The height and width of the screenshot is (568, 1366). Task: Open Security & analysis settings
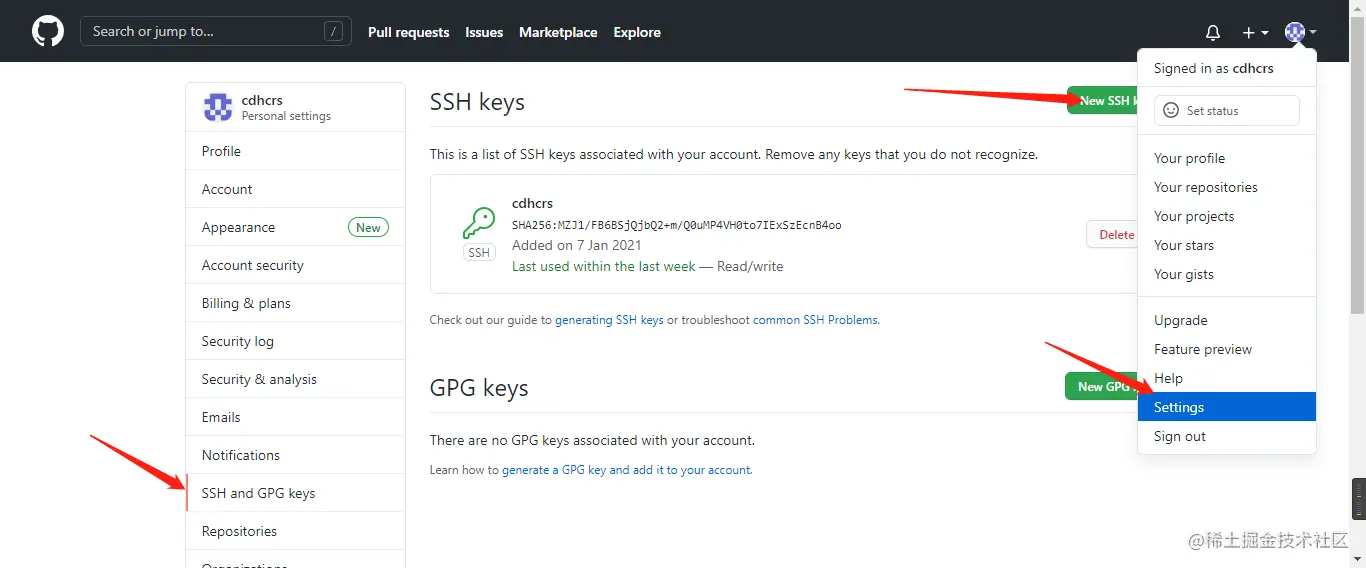pos(295,379)
